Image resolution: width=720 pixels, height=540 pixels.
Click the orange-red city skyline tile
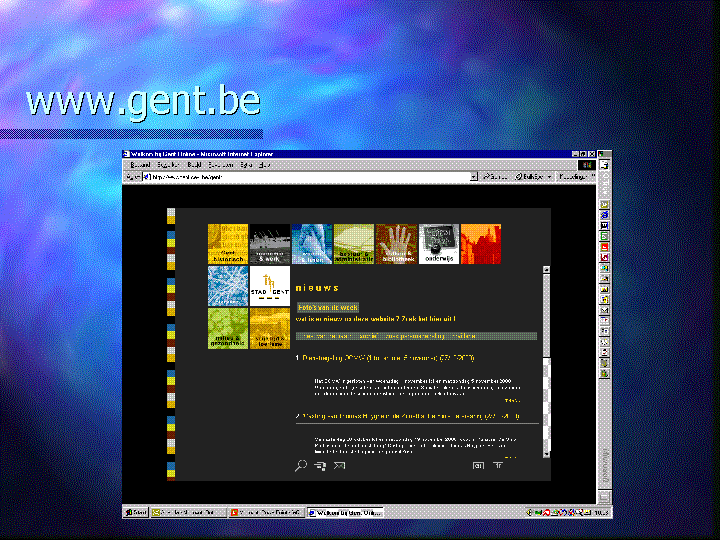click(481, 244)
